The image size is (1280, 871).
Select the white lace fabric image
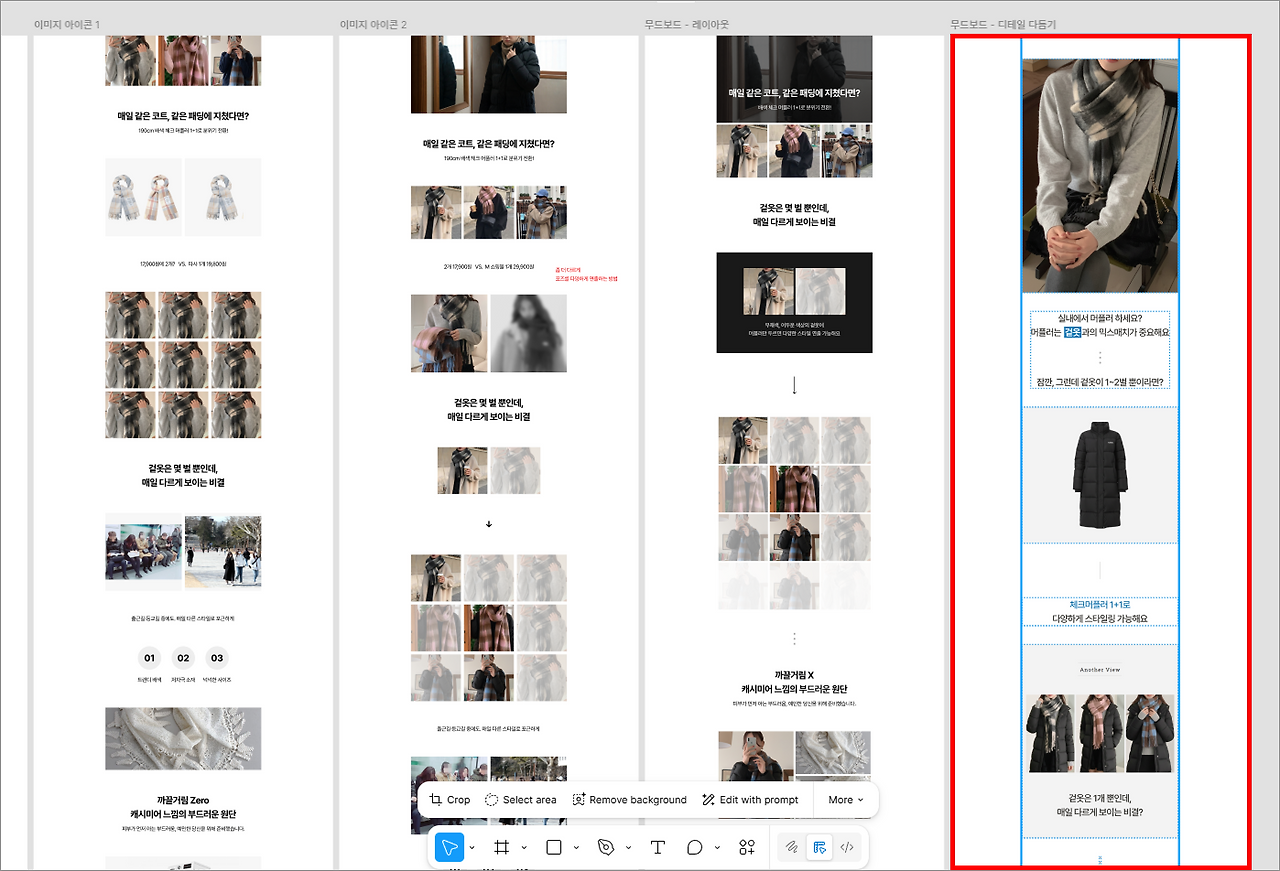183,739
